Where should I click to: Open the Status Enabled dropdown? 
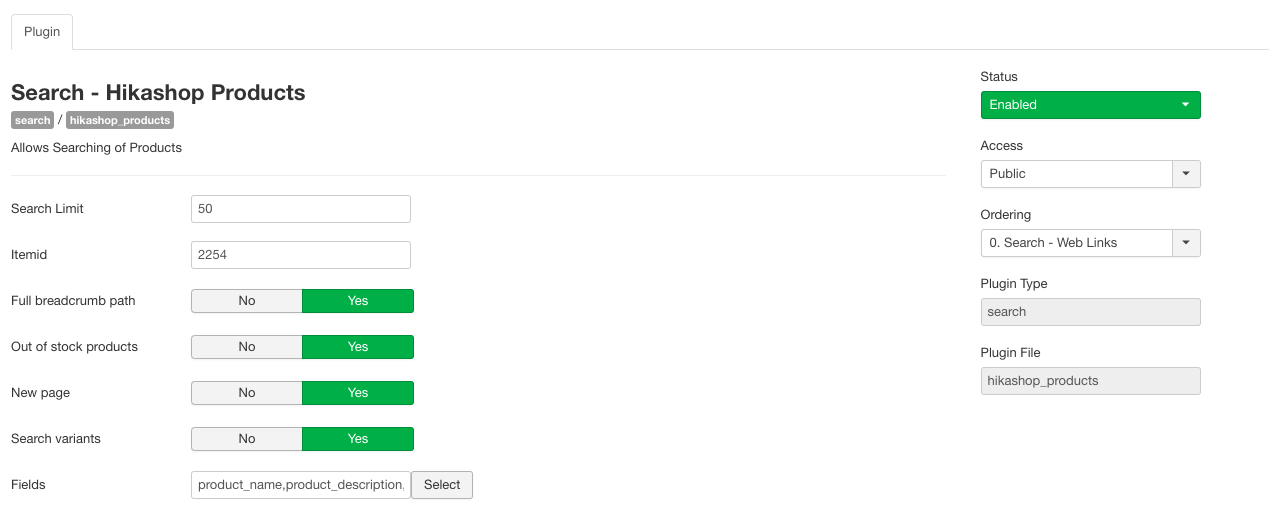[x=1090, y=105]
